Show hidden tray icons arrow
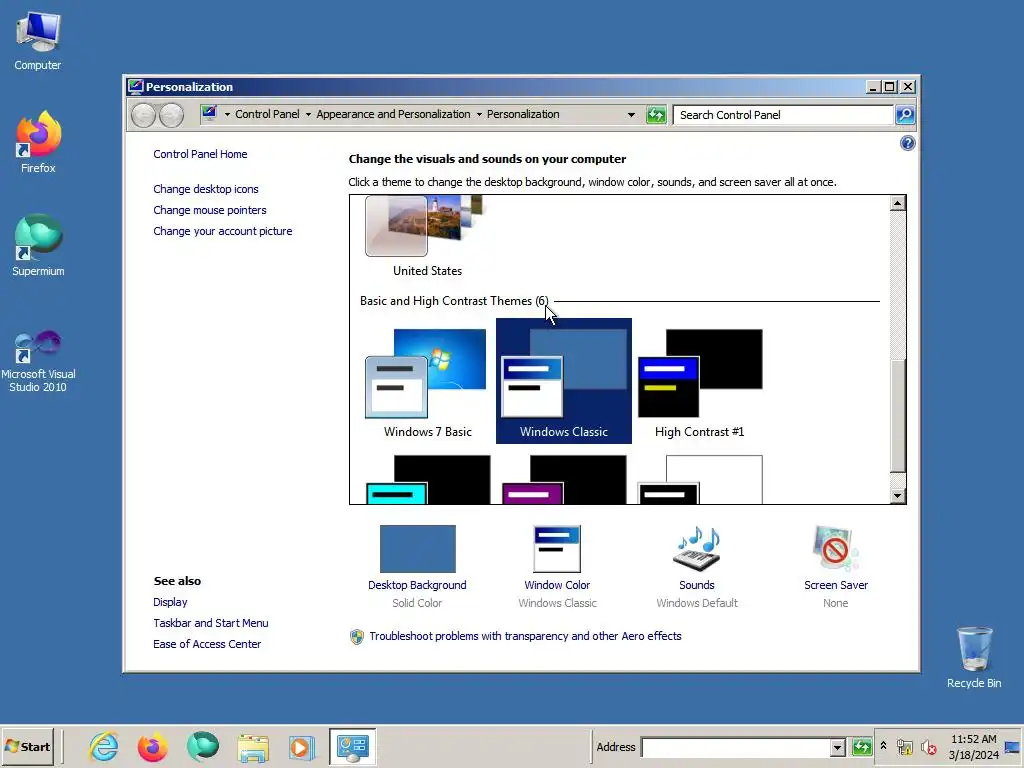The height and width of the screenshot is (768, 1024). point(883,746)
